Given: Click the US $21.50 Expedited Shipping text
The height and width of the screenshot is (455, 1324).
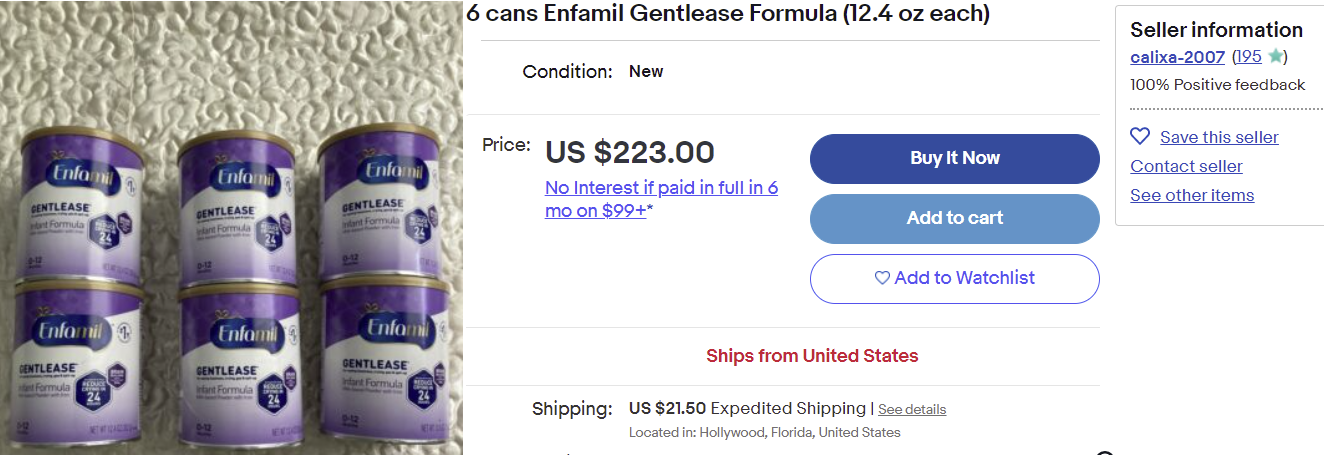Looking at the screenshot, I should click(747, 408).
